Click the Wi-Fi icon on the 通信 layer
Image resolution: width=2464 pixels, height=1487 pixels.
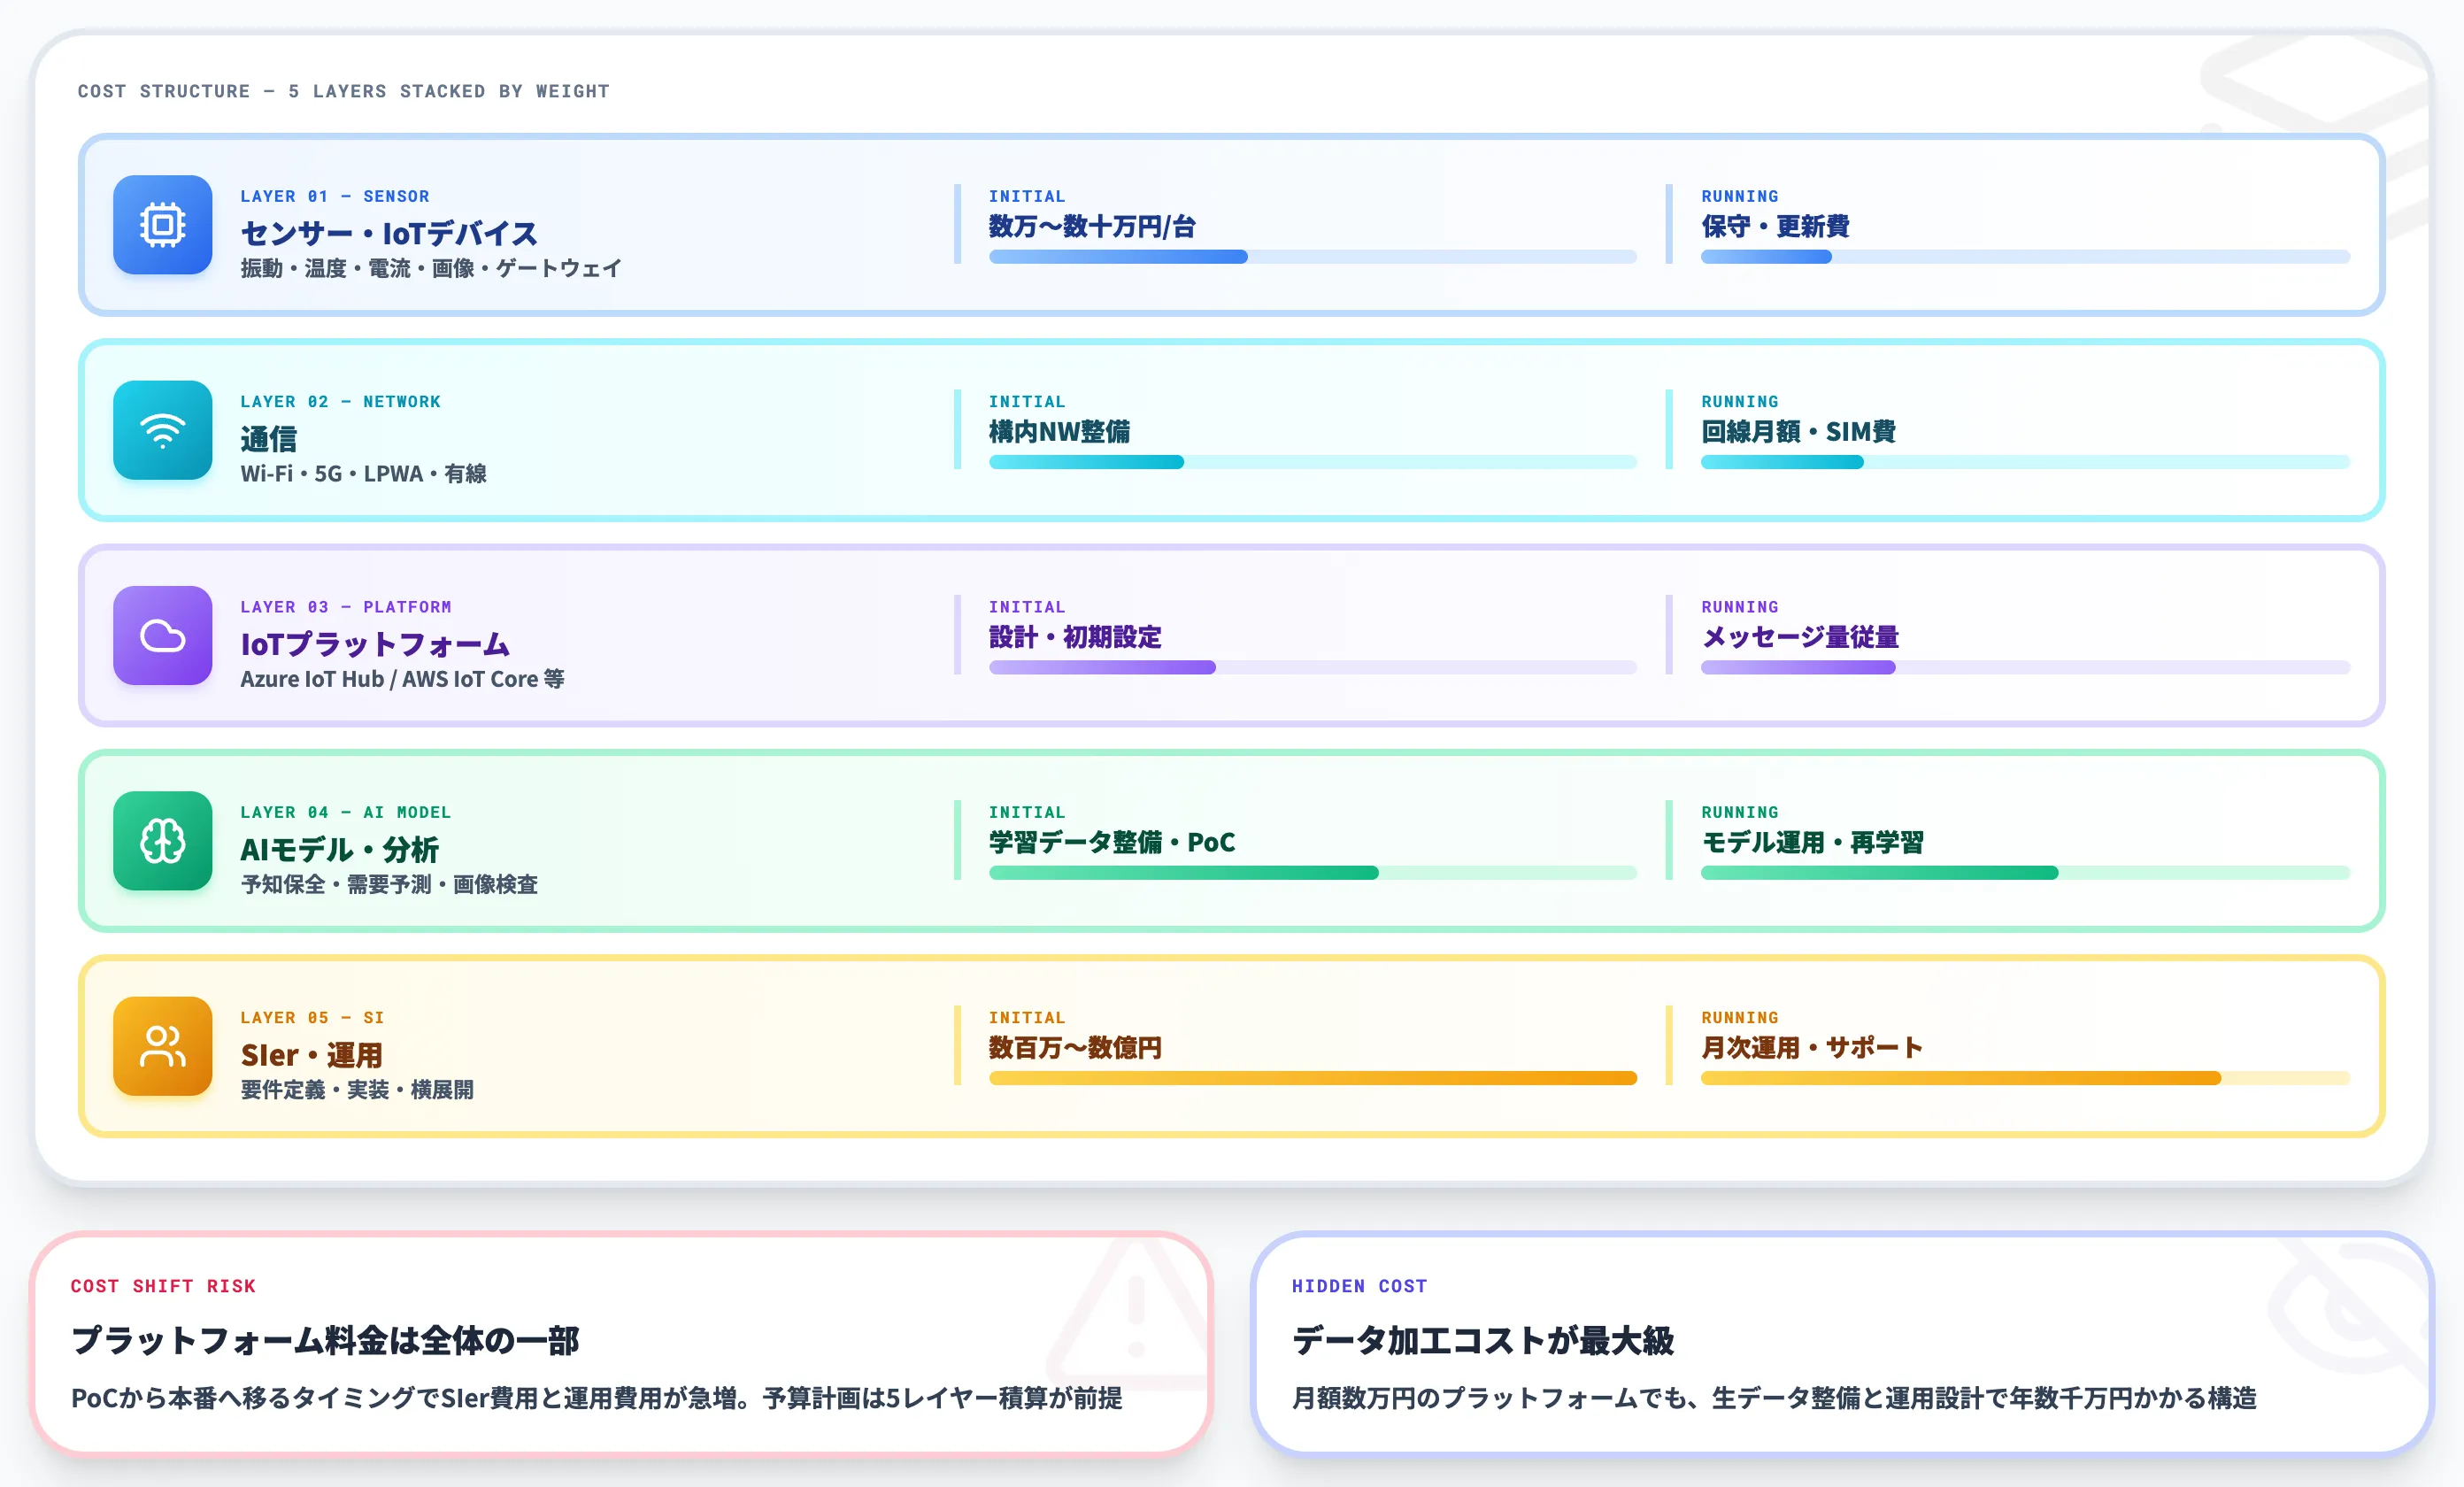pos(161,430)
